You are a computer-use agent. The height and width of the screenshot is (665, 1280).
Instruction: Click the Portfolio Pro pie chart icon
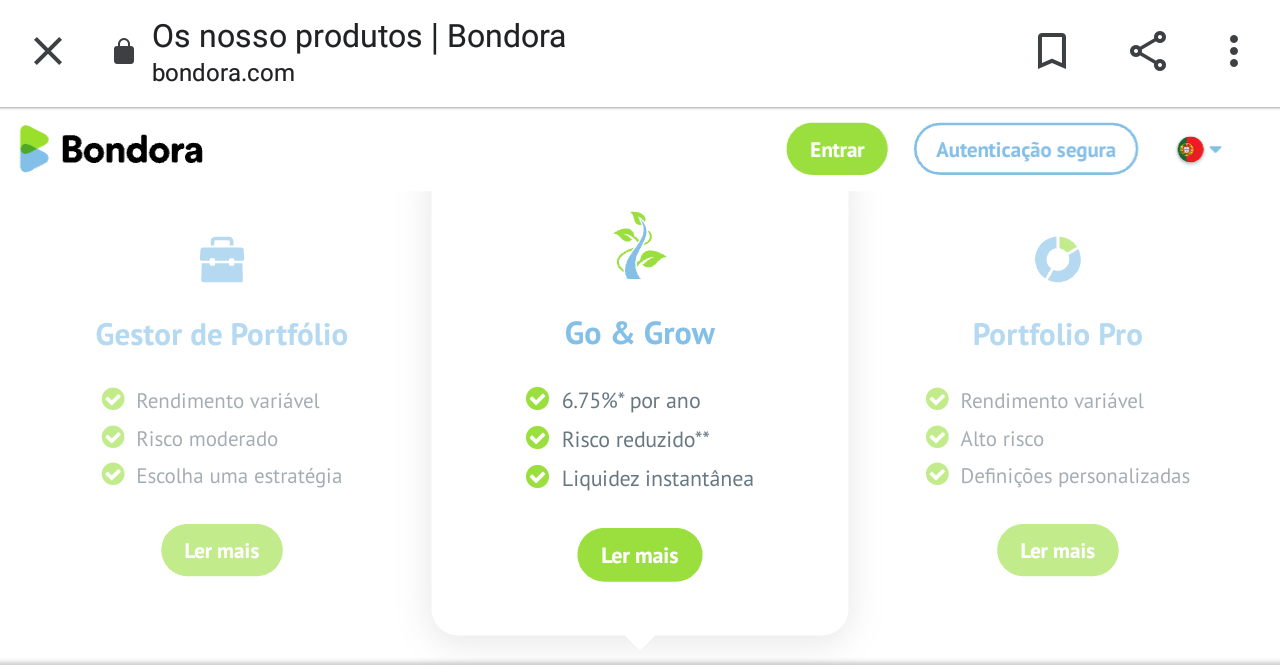[1057, 259]
